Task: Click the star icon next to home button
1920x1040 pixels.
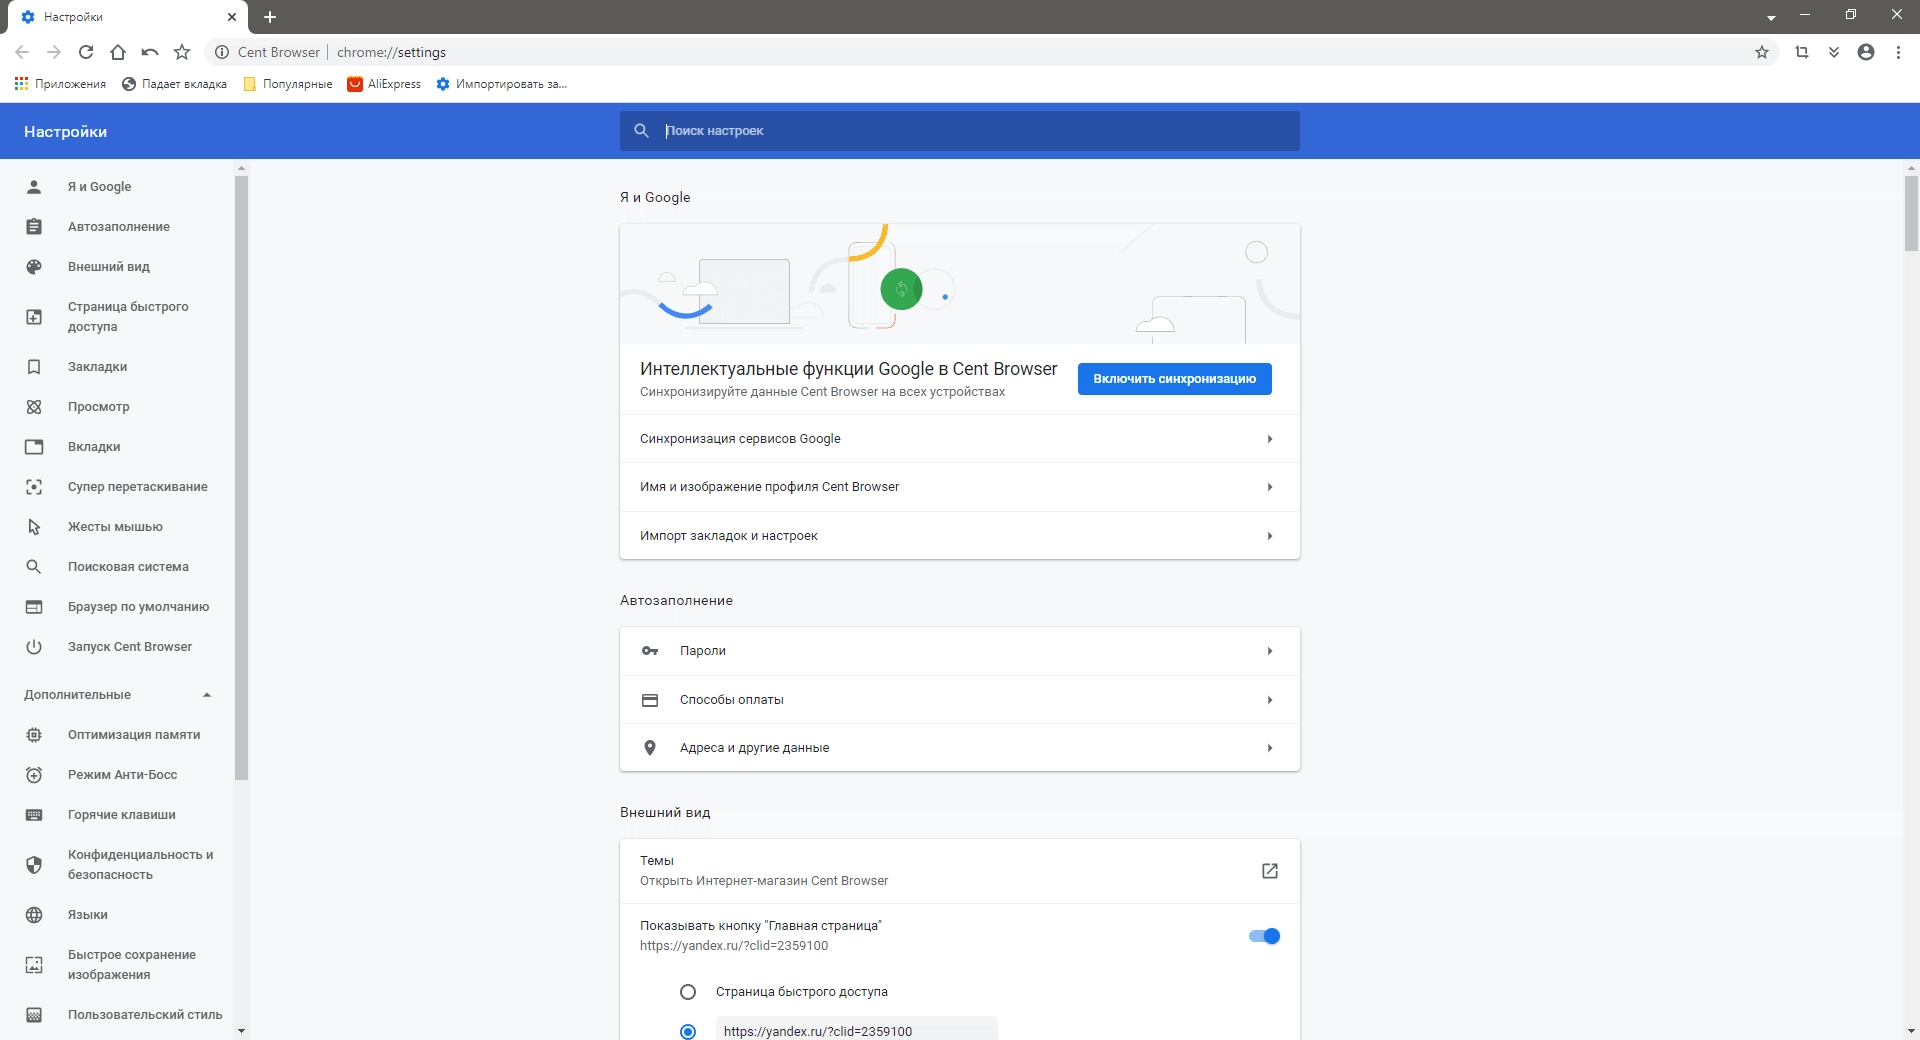Action: click(182, 52)
